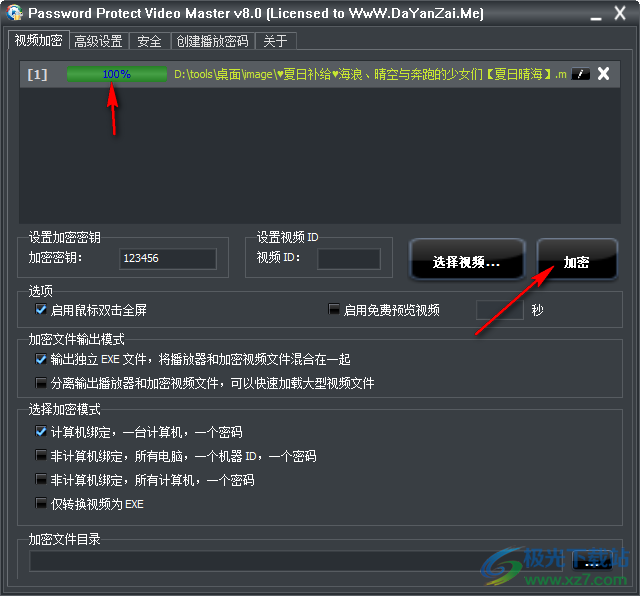Click the 加密文件目录 path field

296,561
